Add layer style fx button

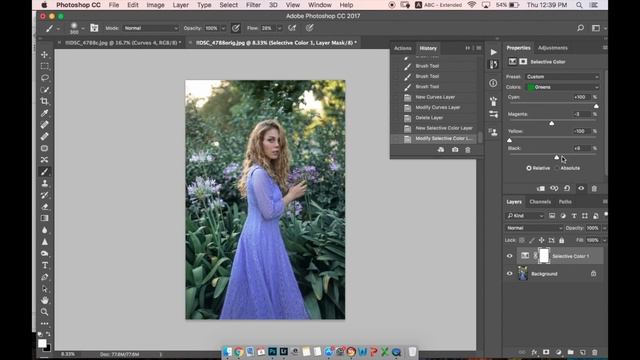(534, 352)
